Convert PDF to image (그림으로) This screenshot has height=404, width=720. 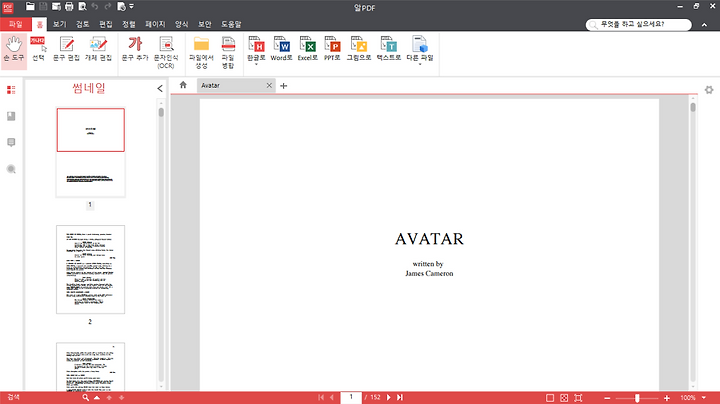tap(359, 49)
